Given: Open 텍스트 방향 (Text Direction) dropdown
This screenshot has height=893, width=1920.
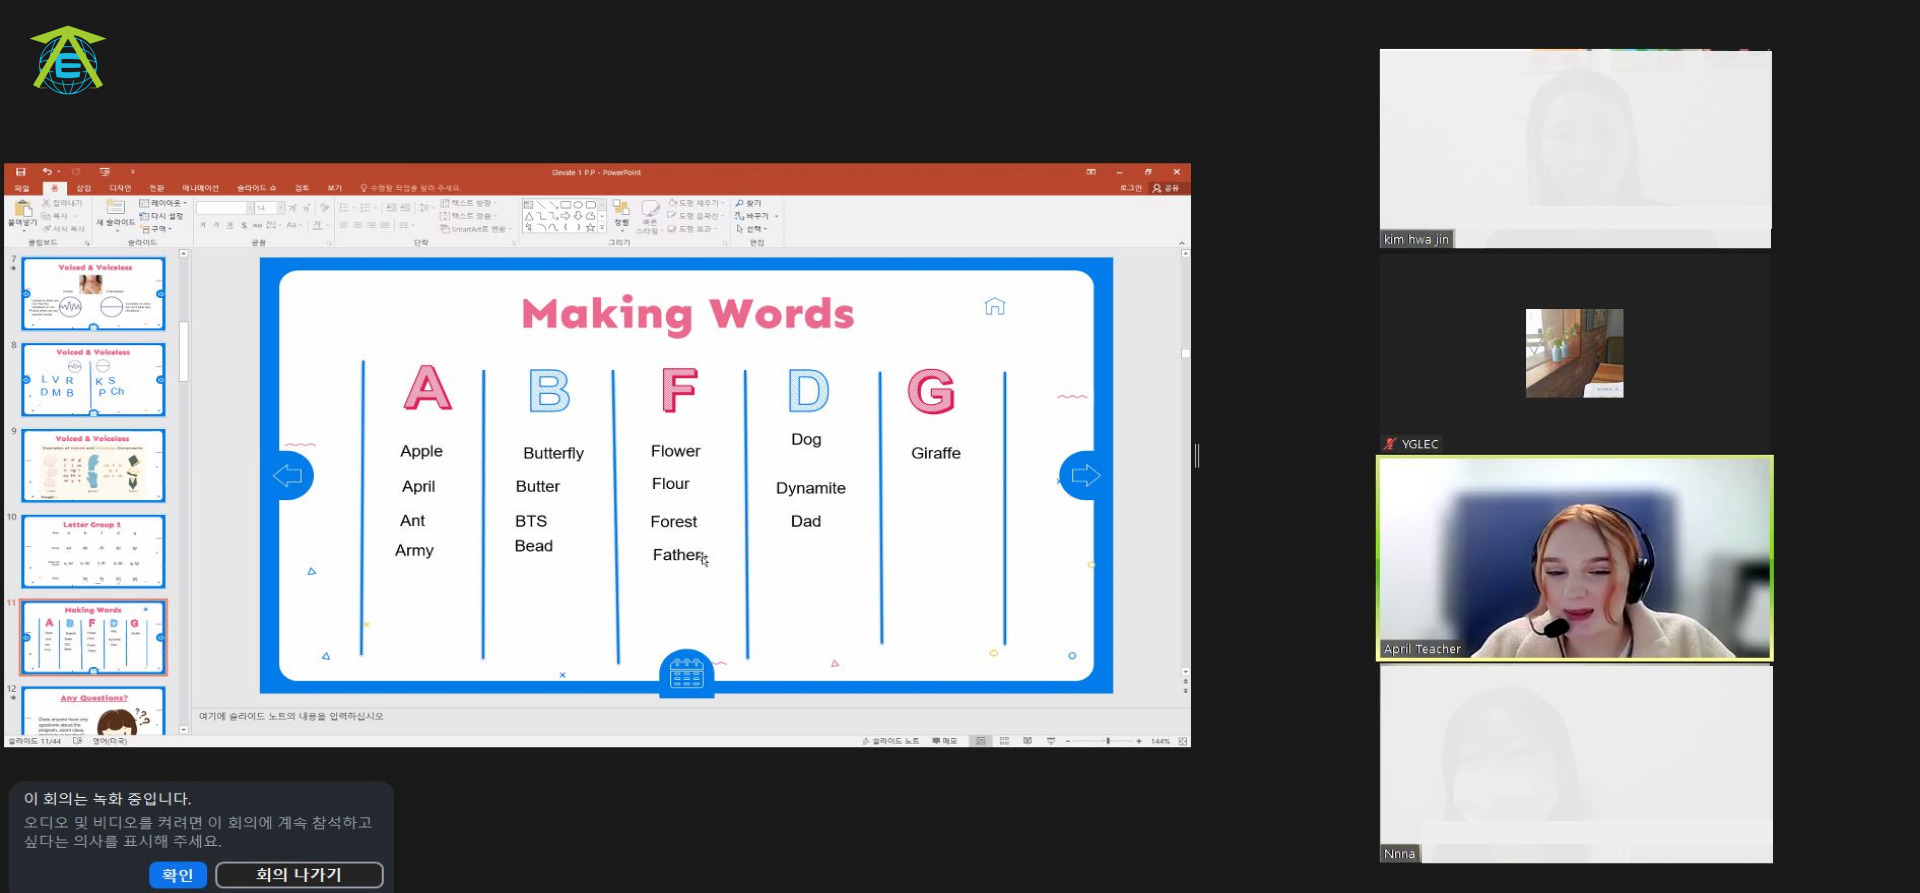Looking at the screenshot, I should point(468,203).
